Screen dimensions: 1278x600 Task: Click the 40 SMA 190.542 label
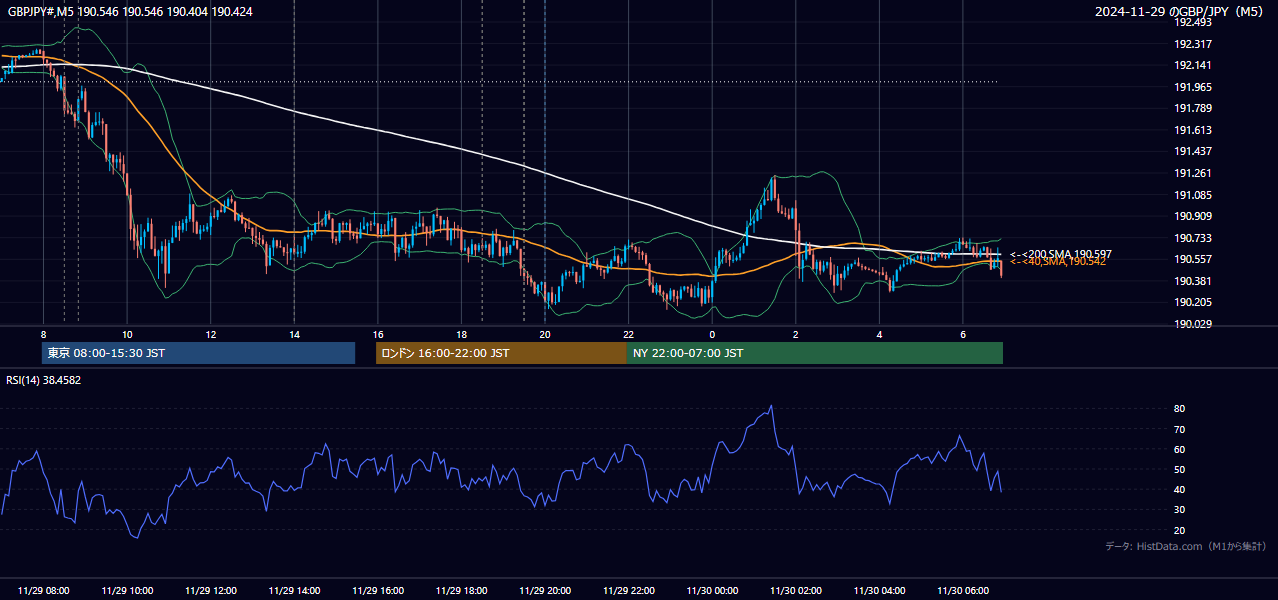point(1058,261)
